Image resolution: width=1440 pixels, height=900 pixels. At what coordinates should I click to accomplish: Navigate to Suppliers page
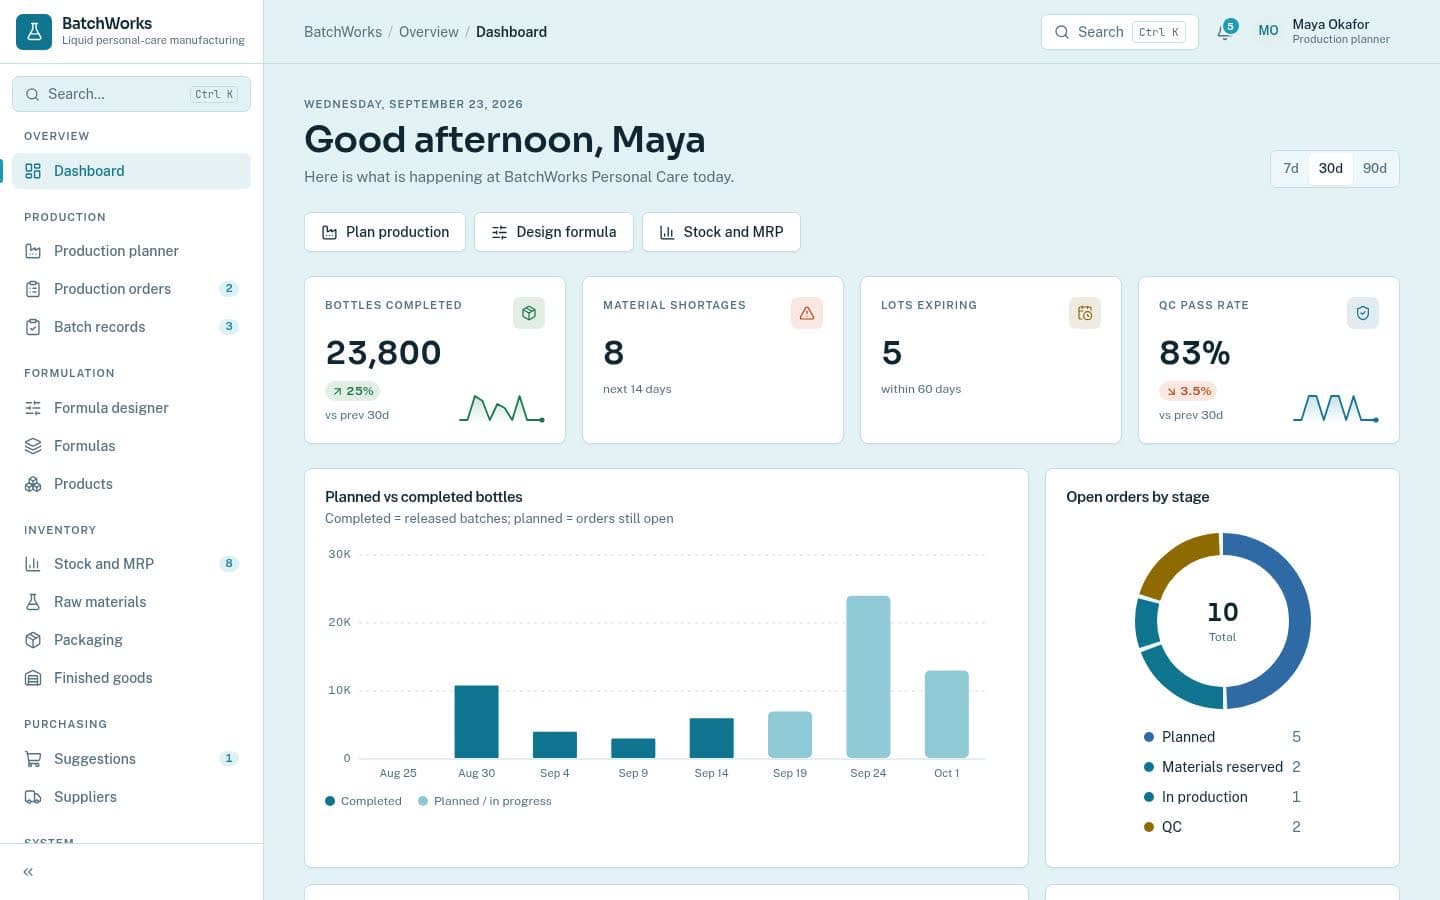[x=131, y=797]
